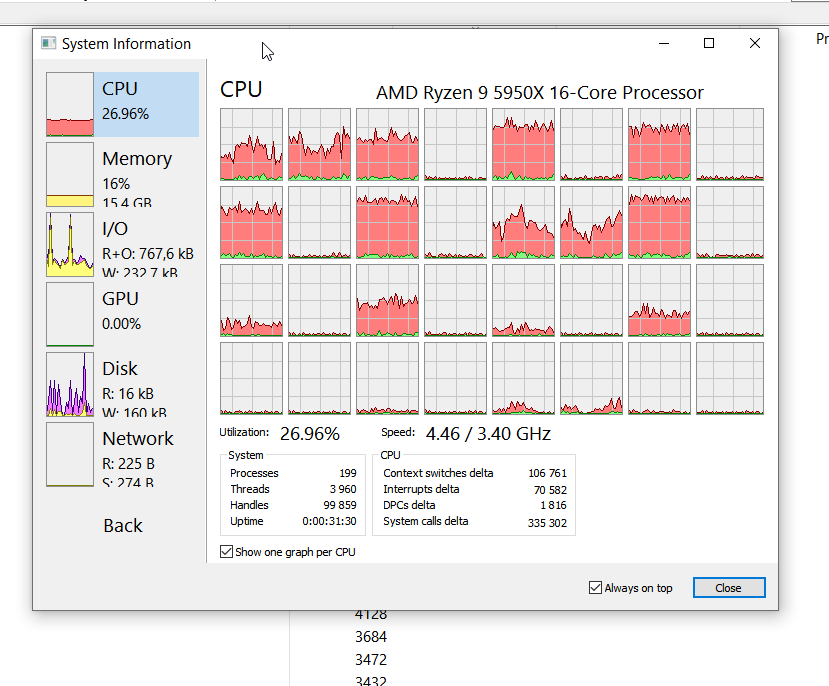Click the Uptime value 0:00:31:30
This screenshot has width=829, height=686.
click(329, 521)
